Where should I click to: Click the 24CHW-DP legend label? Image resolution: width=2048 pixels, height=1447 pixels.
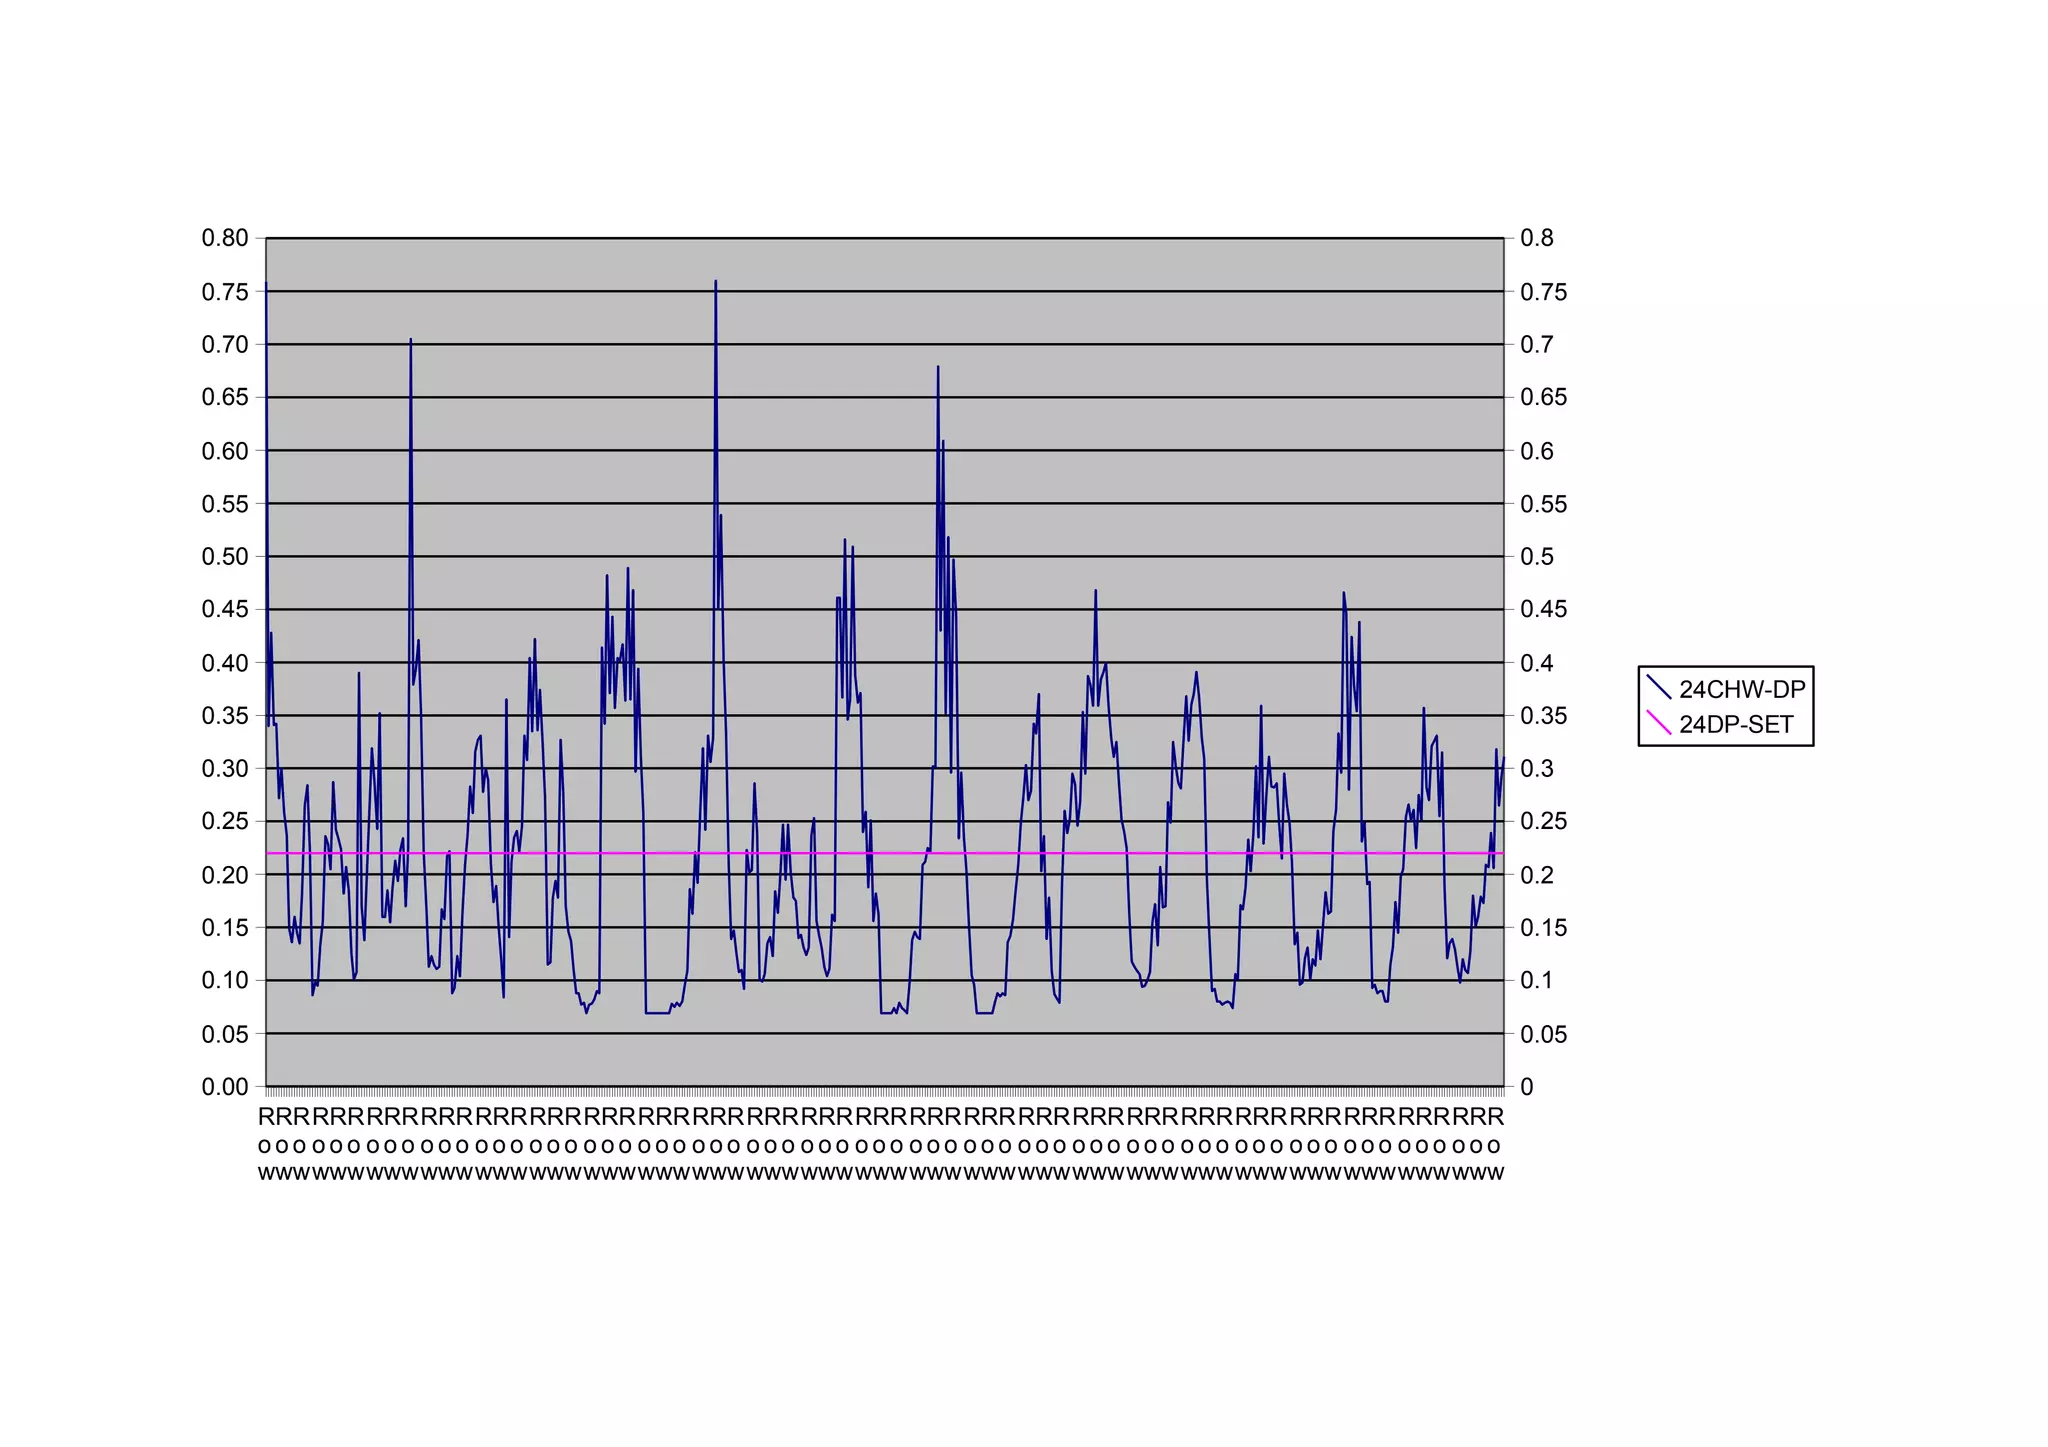click(x=1741, y=689)
